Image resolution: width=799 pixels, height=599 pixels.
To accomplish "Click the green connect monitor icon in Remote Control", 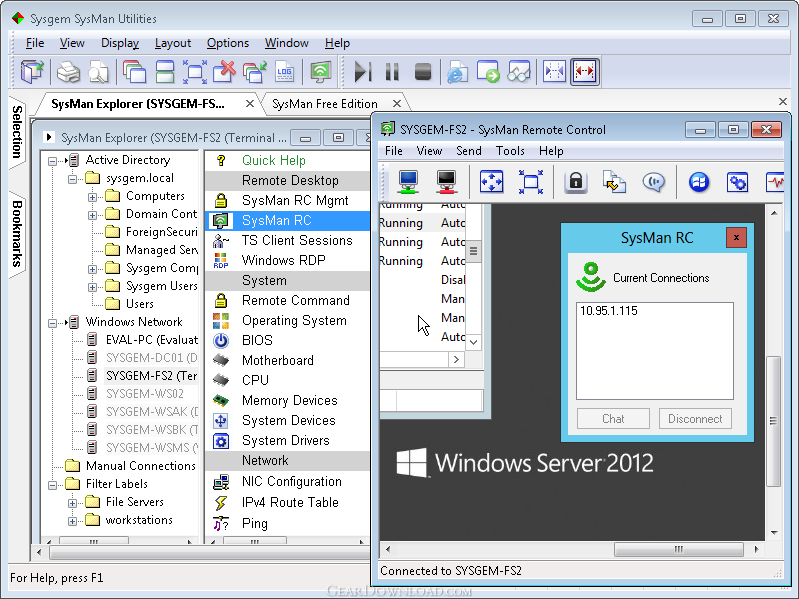I will click(x=408, y=182).
